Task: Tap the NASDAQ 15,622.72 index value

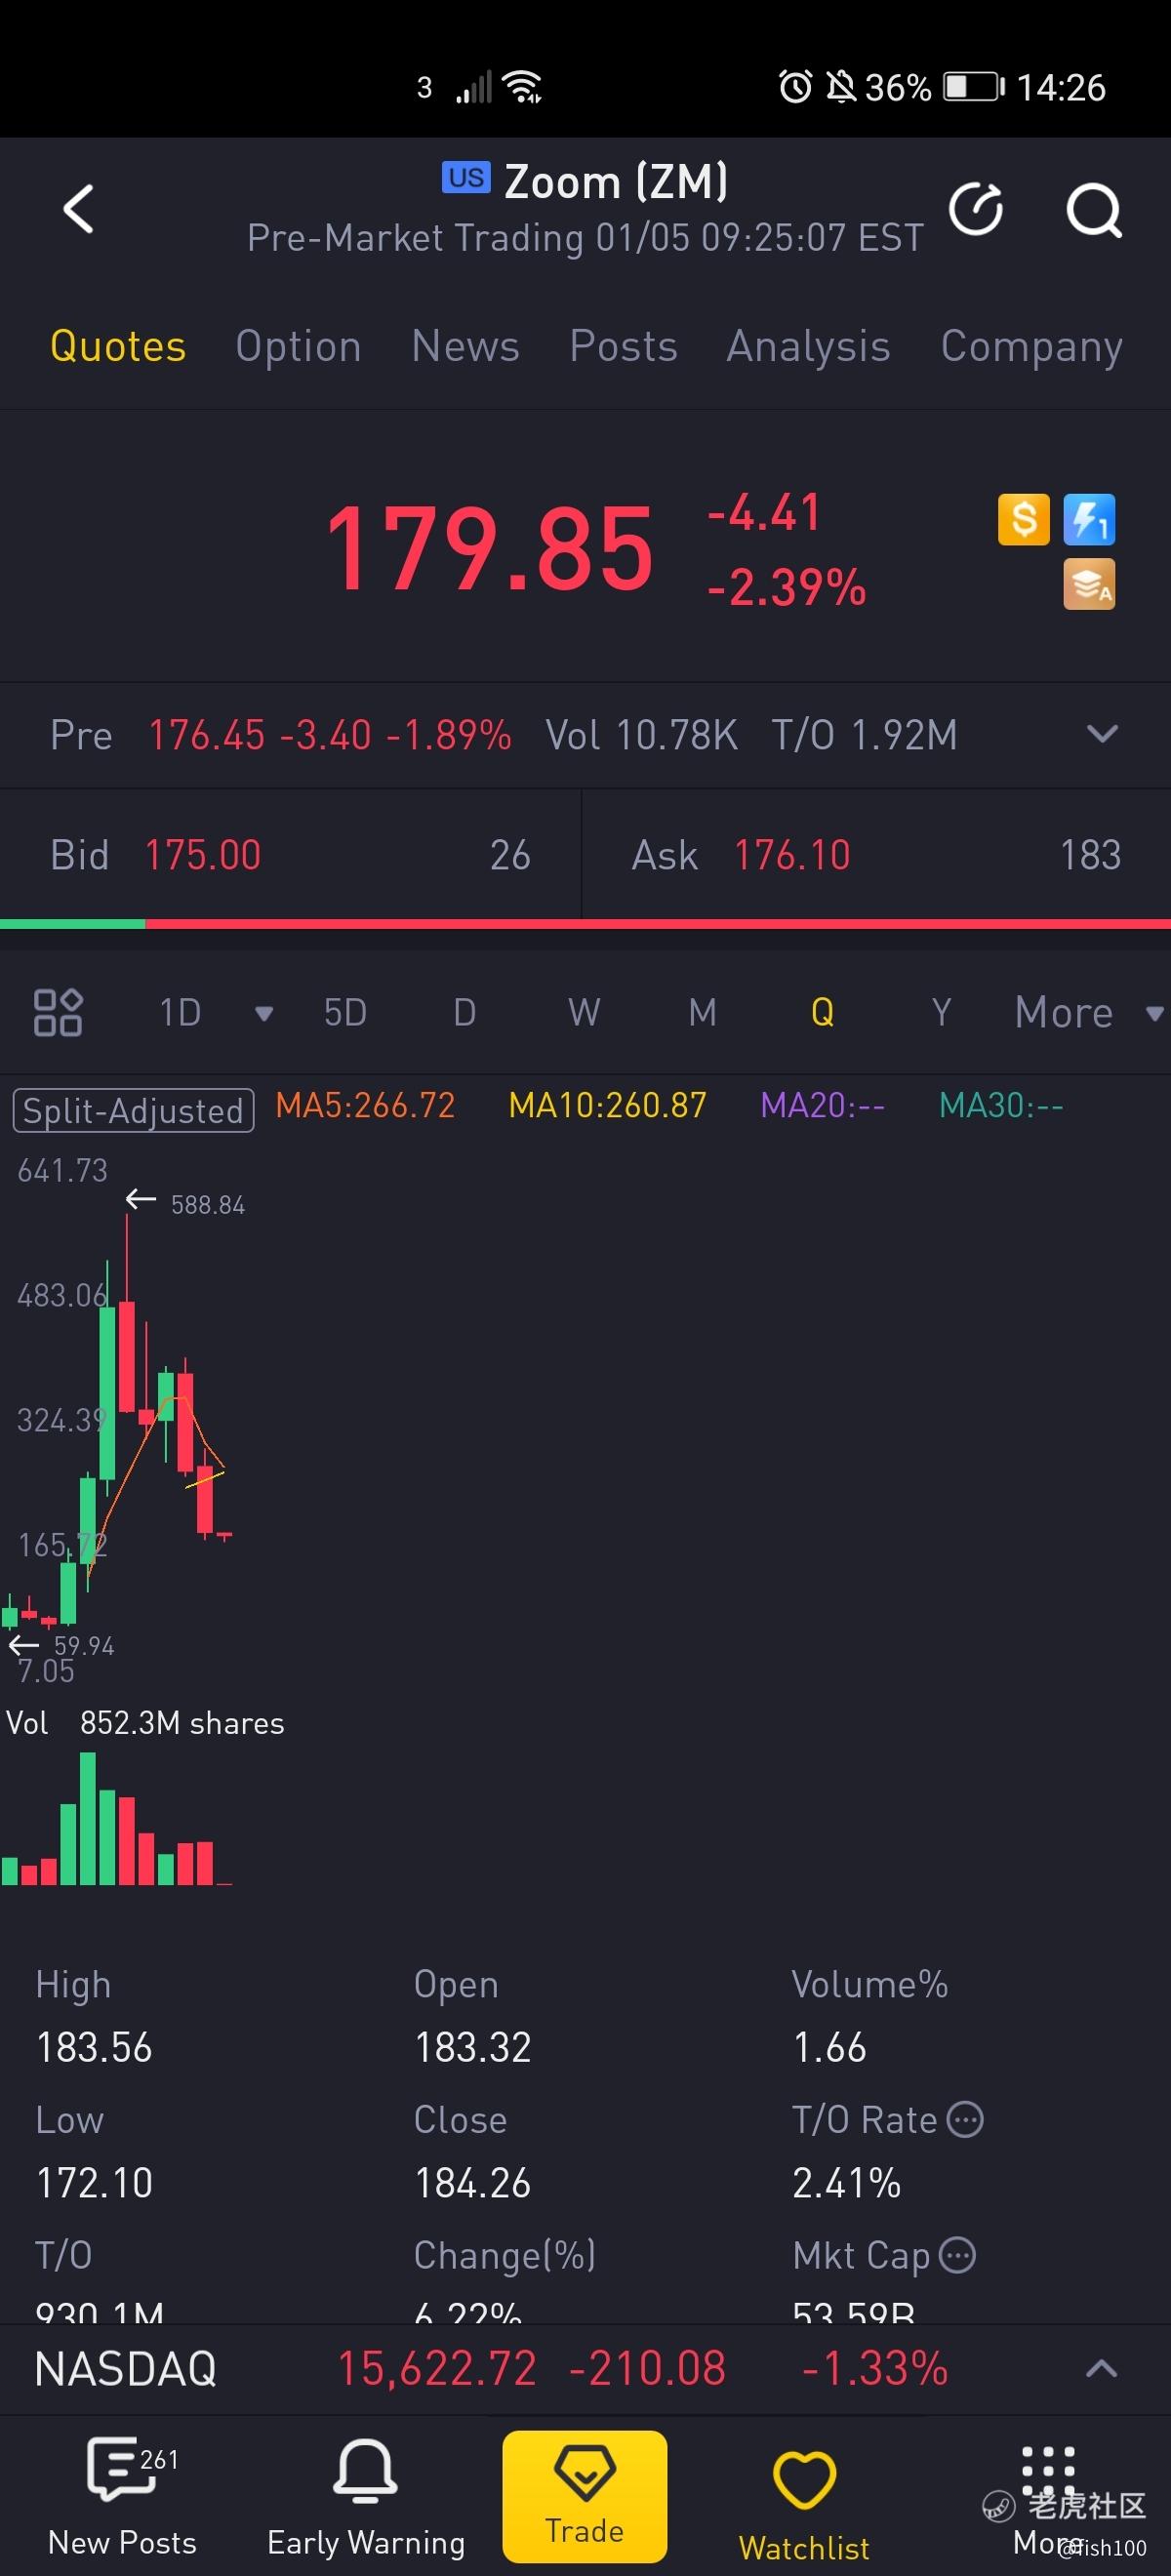Action: (436, 2368)
